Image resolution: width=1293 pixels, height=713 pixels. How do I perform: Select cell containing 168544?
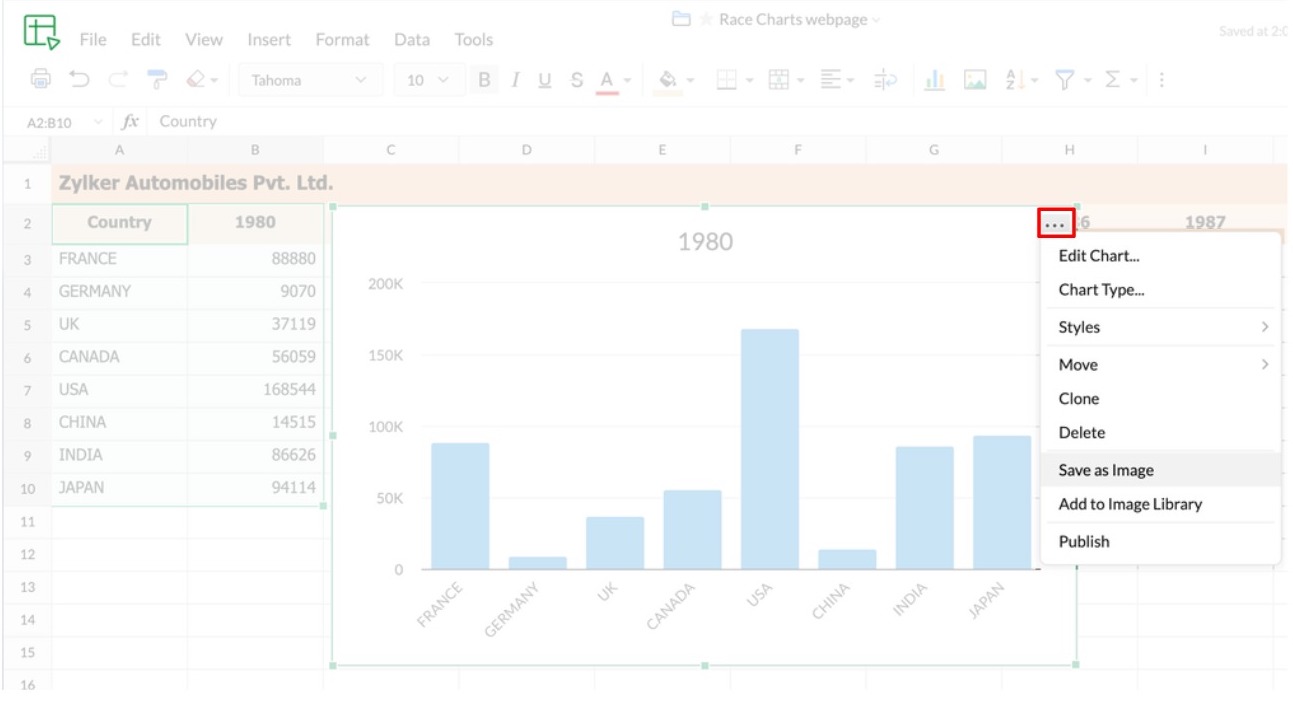click(255, 389)
